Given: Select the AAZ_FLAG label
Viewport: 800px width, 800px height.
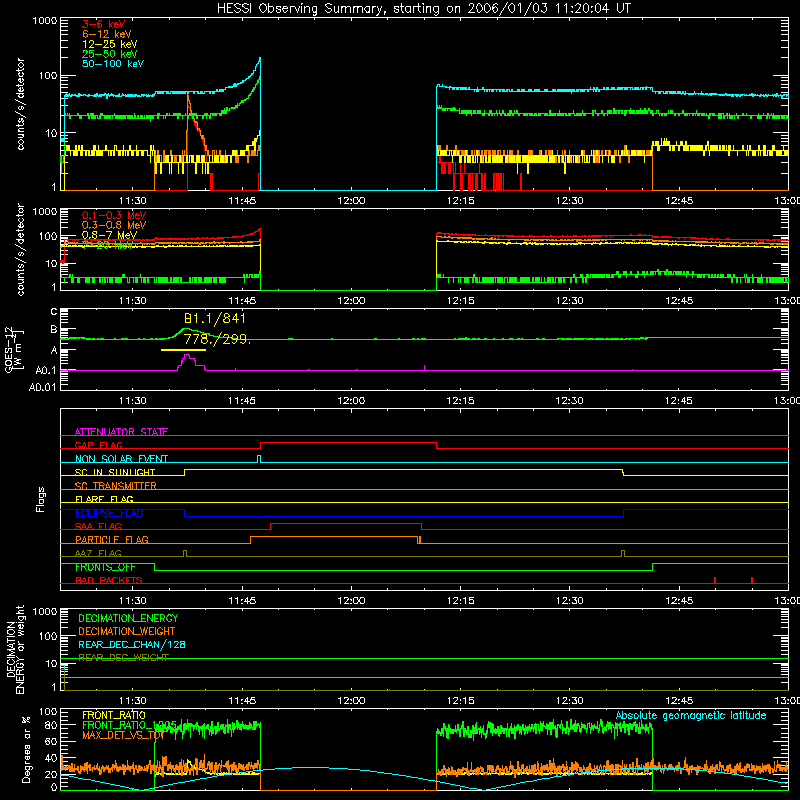Looking at the screenshot, I should [x=98, y=553].
